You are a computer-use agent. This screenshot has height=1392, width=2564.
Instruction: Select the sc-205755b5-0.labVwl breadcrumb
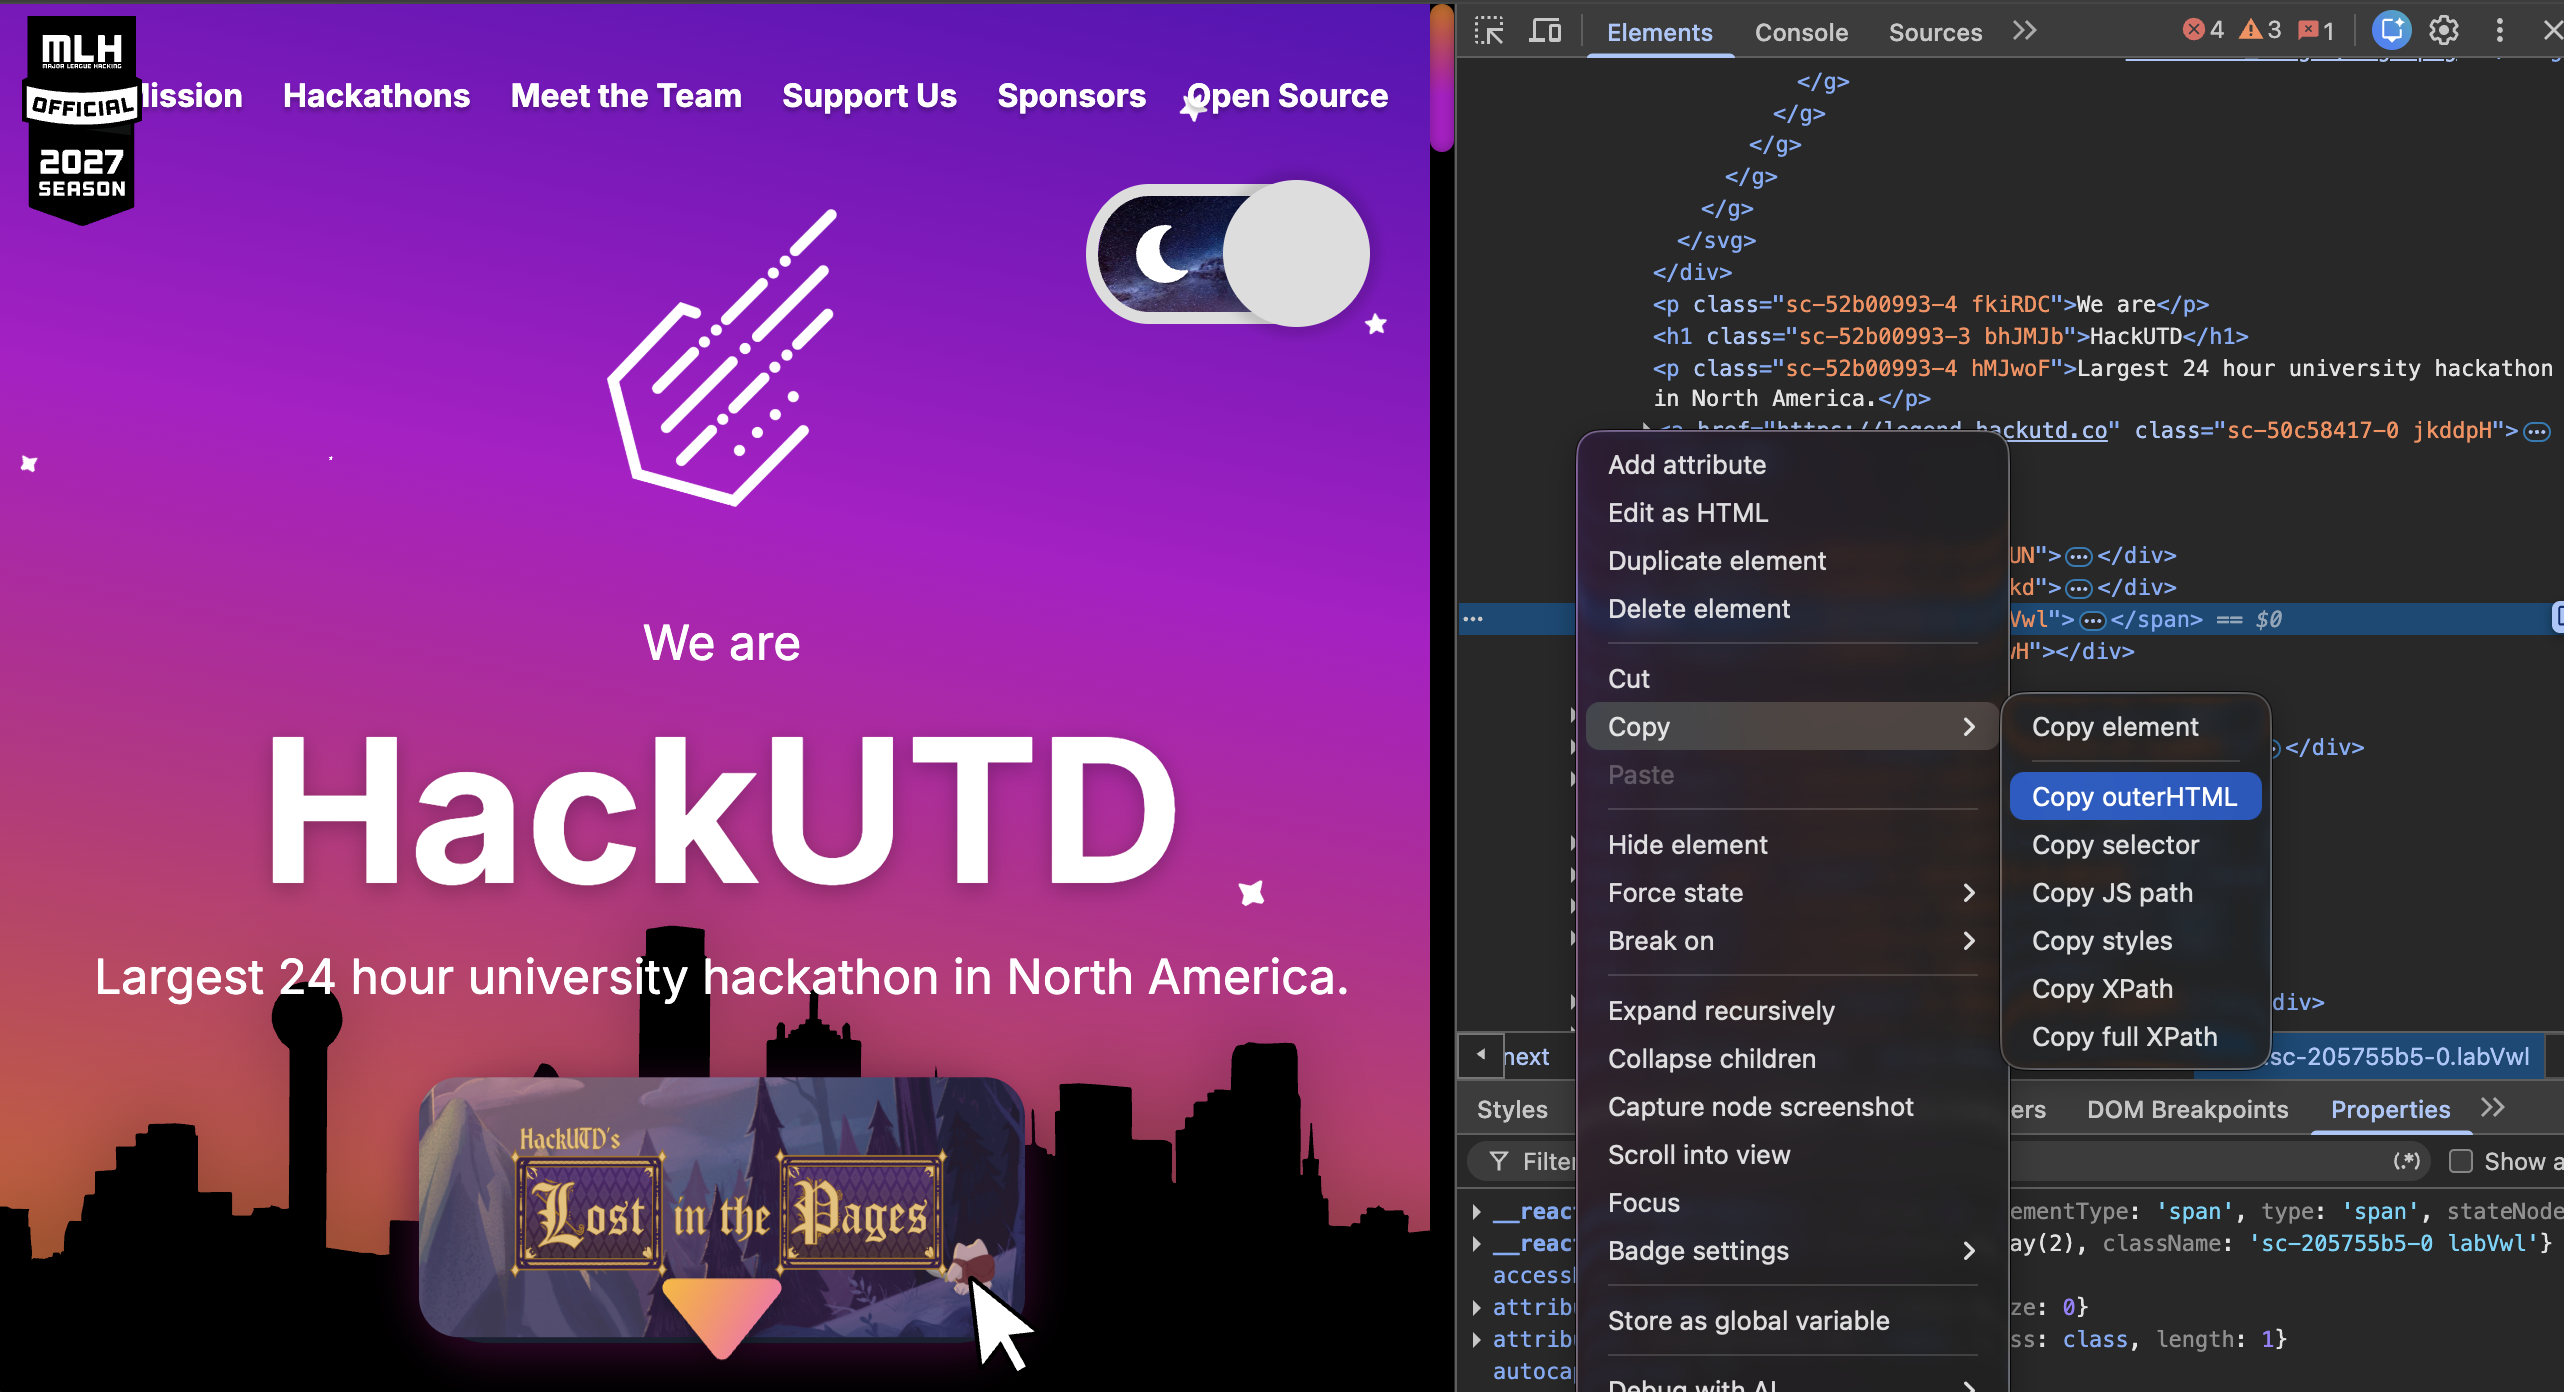point(2398,1056)
